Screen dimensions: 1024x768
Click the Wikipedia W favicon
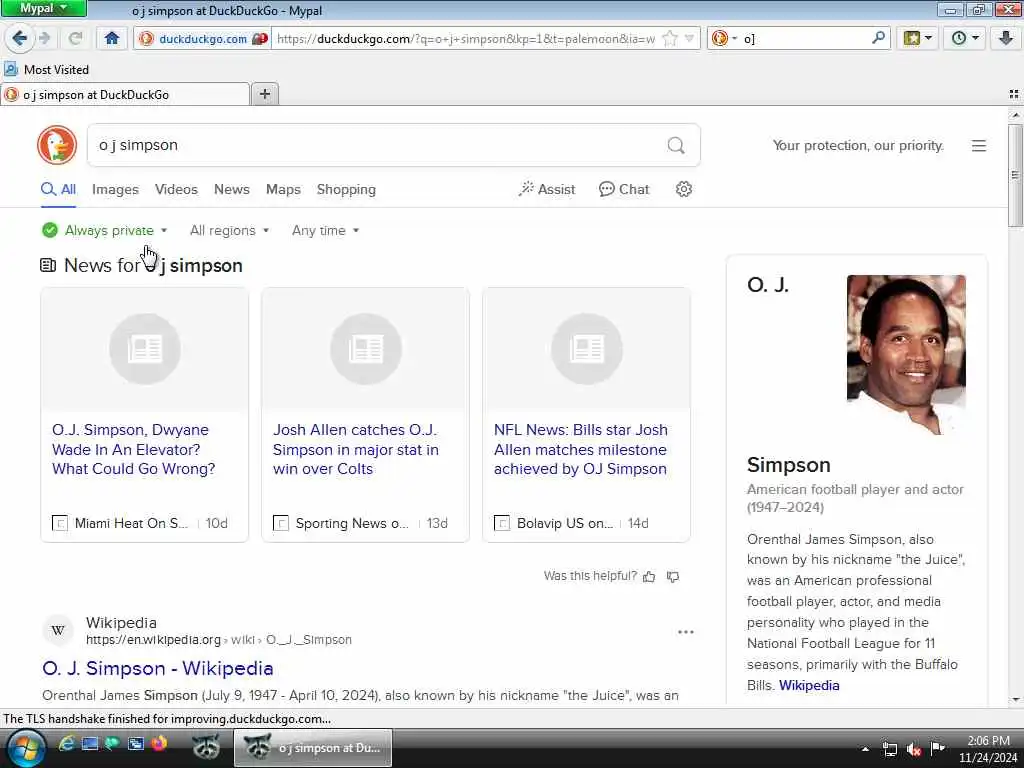pos(58,631)
